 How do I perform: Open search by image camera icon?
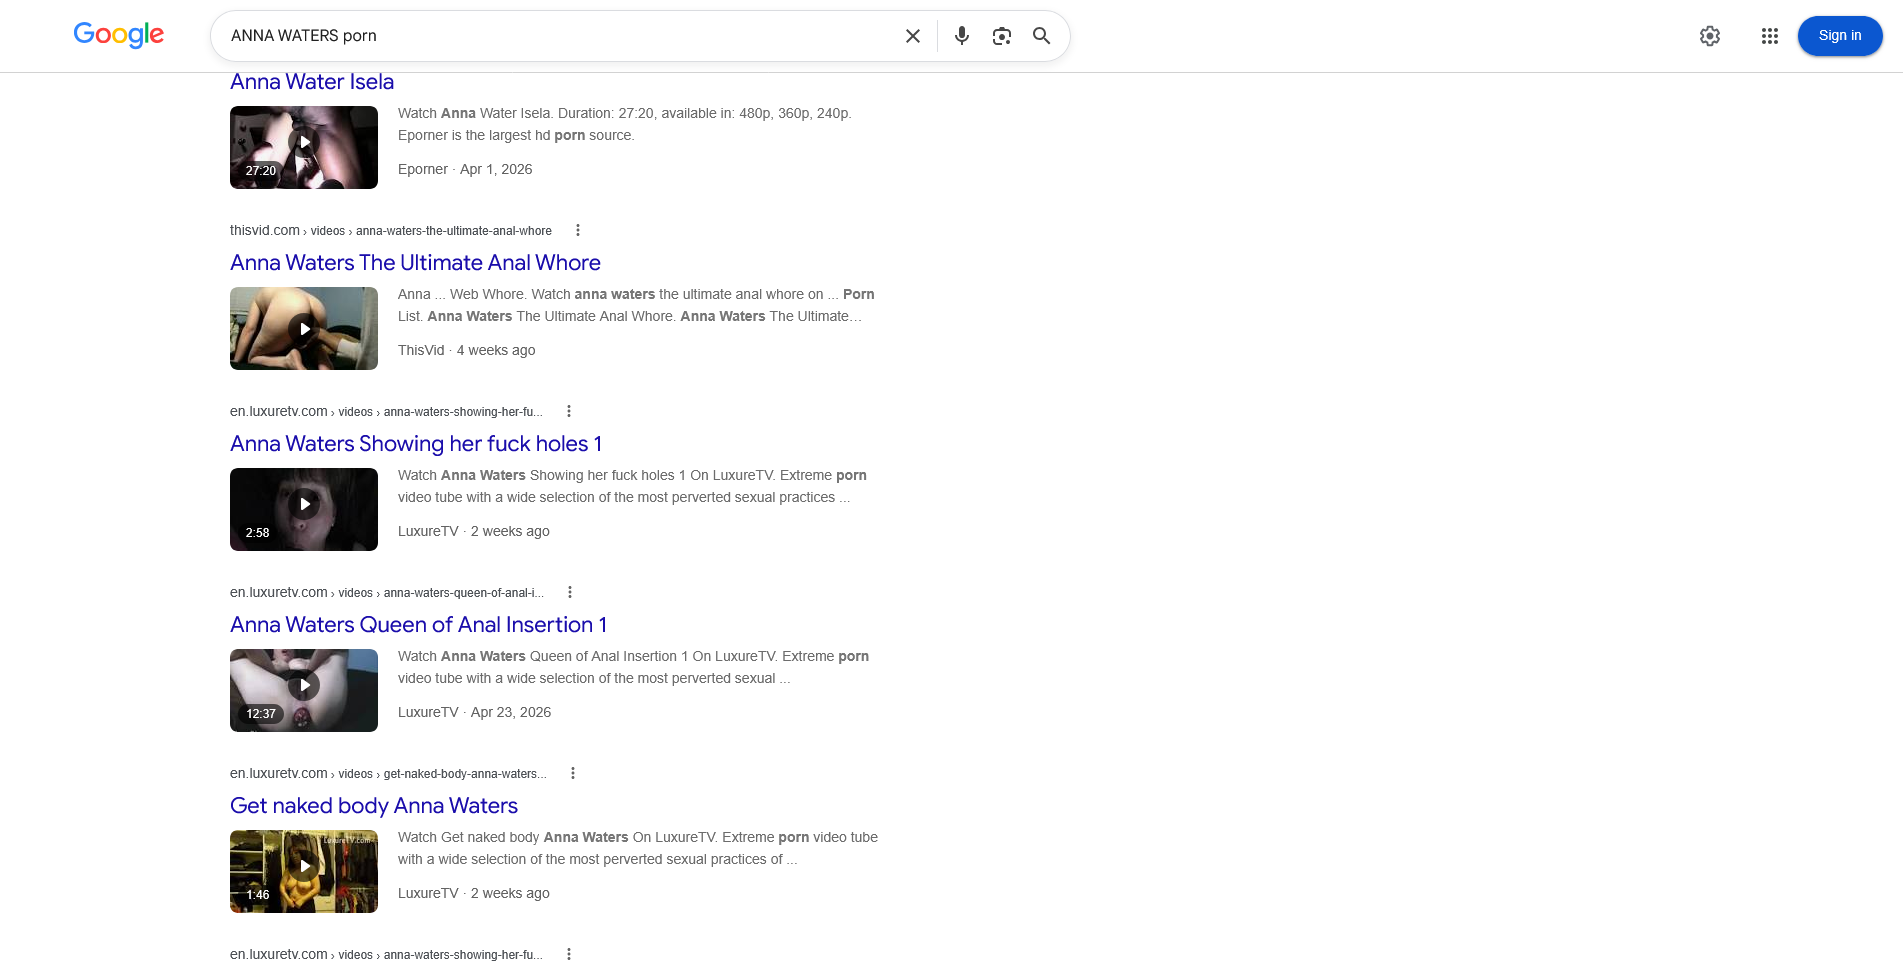(1002, 36)
